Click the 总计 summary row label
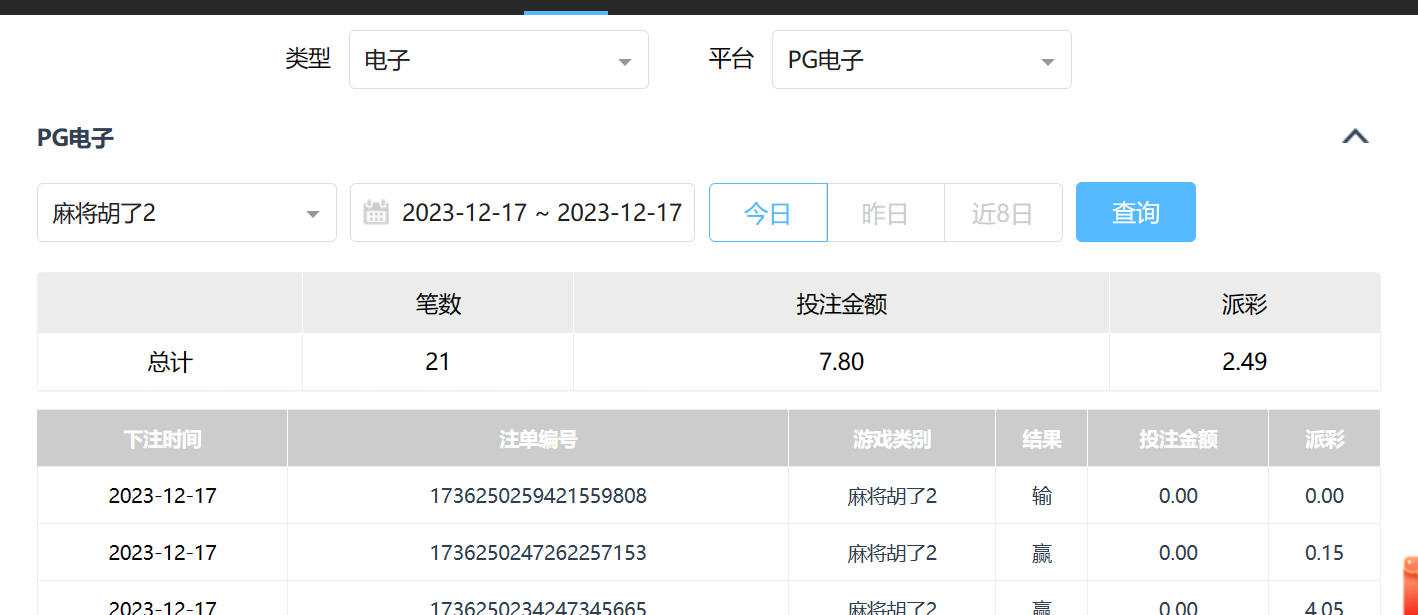The height and width of the screenshot is (615, 1418). click(169, 362)
